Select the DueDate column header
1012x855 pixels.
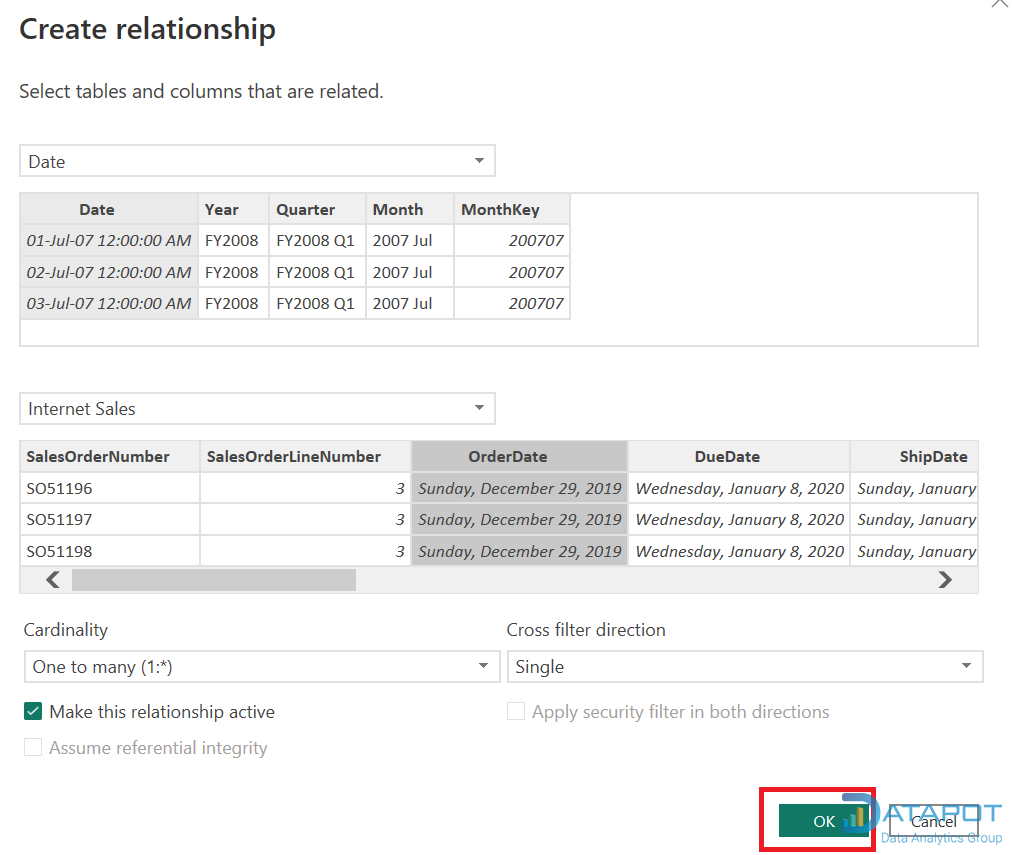coord(738,456)
